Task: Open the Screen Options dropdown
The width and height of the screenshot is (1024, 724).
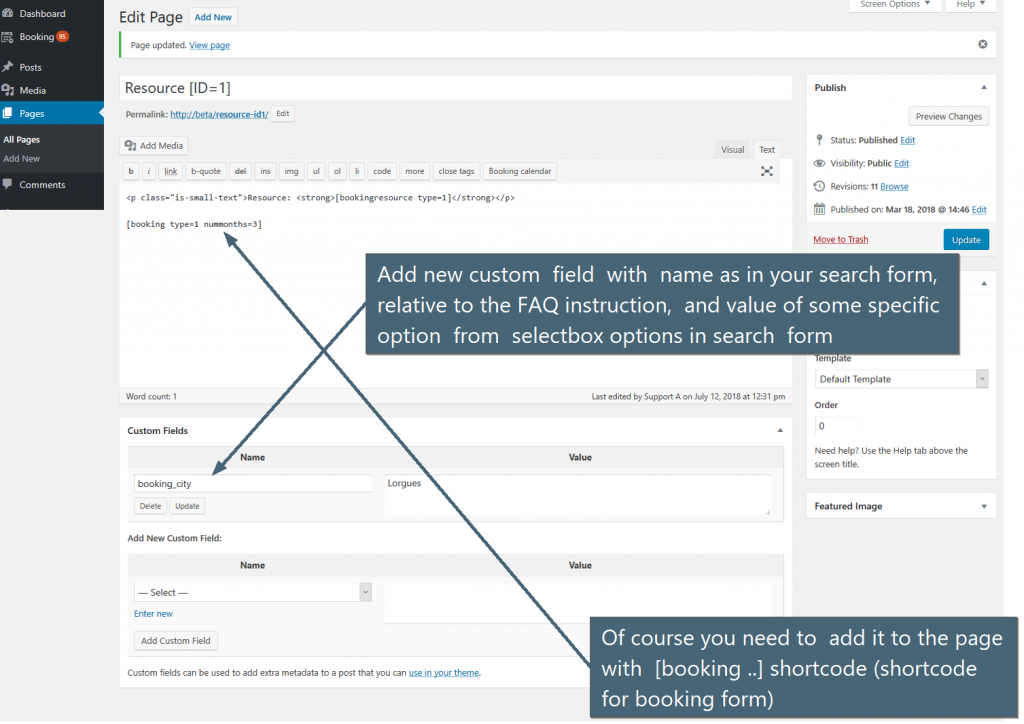Action: [895, 5]
